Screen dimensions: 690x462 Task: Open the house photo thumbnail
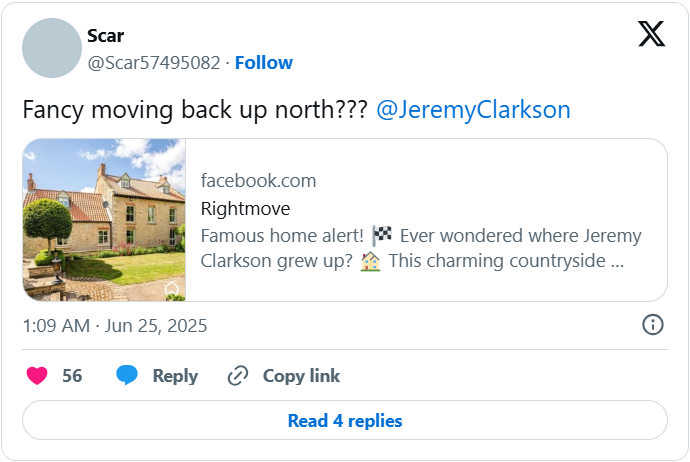click(104, 220)
